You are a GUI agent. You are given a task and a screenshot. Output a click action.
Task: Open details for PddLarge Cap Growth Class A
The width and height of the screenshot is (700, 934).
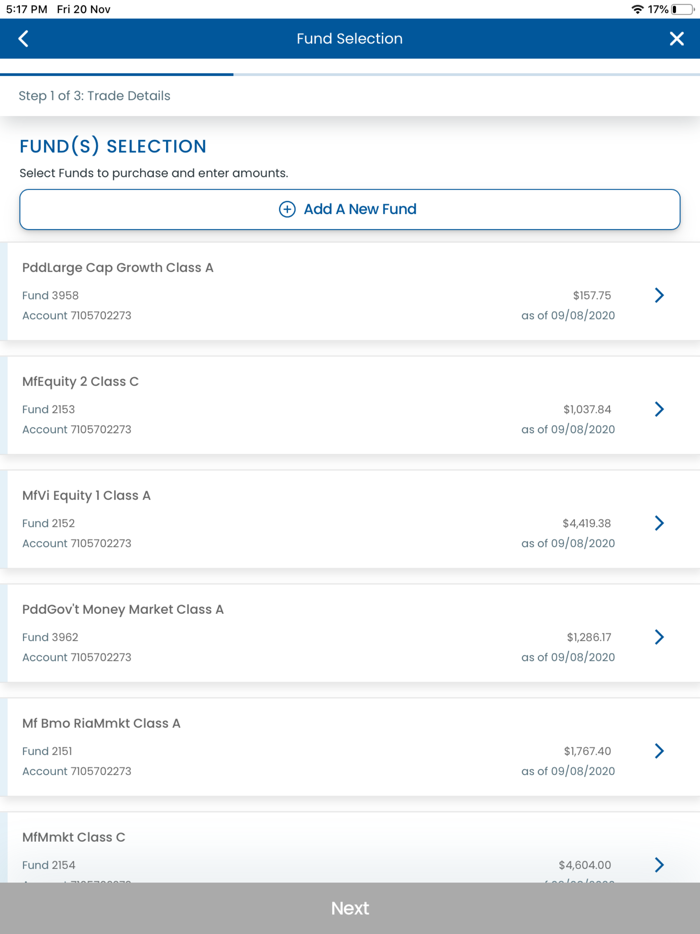tap(658, 295)
